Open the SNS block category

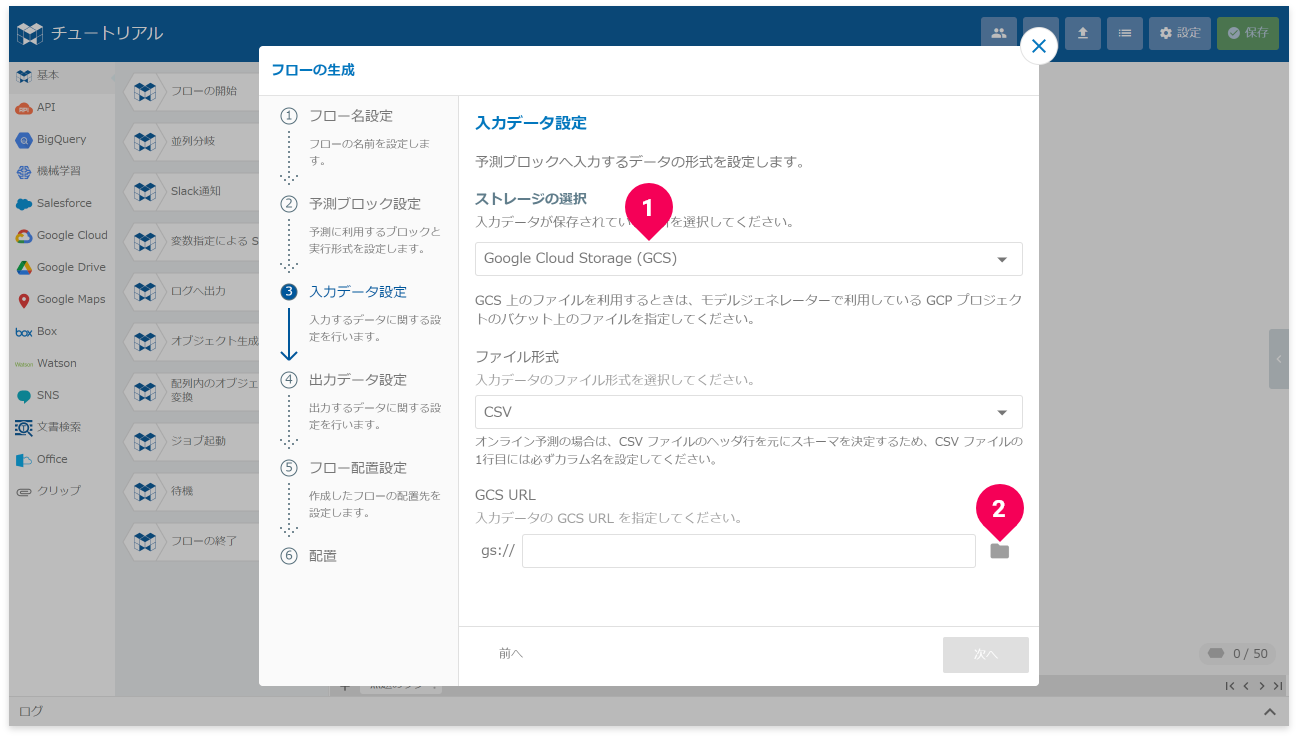click(61, 395)
